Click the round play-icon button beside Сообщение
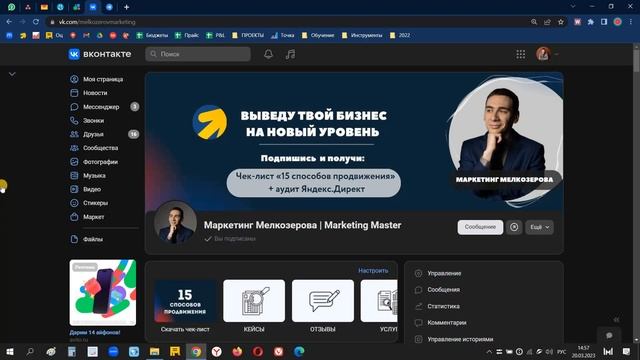The height and width of the screenshot is (360, 640). point(514,227)
